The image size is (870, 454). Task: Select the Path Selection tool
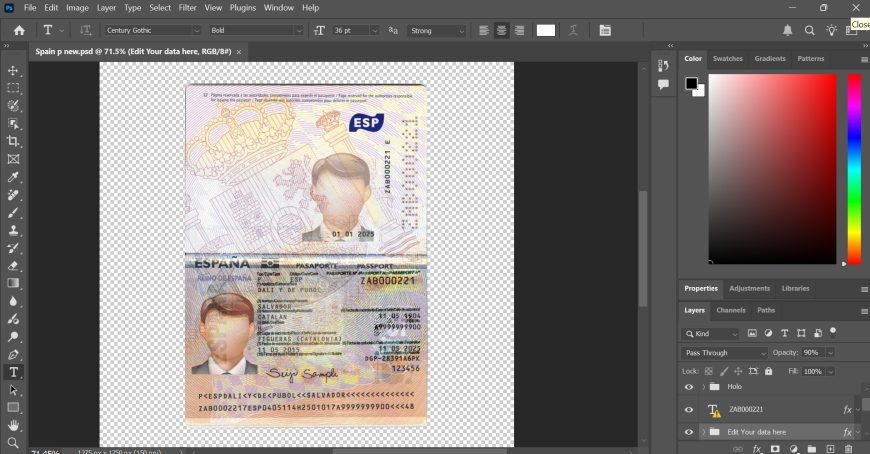[13, 390]
